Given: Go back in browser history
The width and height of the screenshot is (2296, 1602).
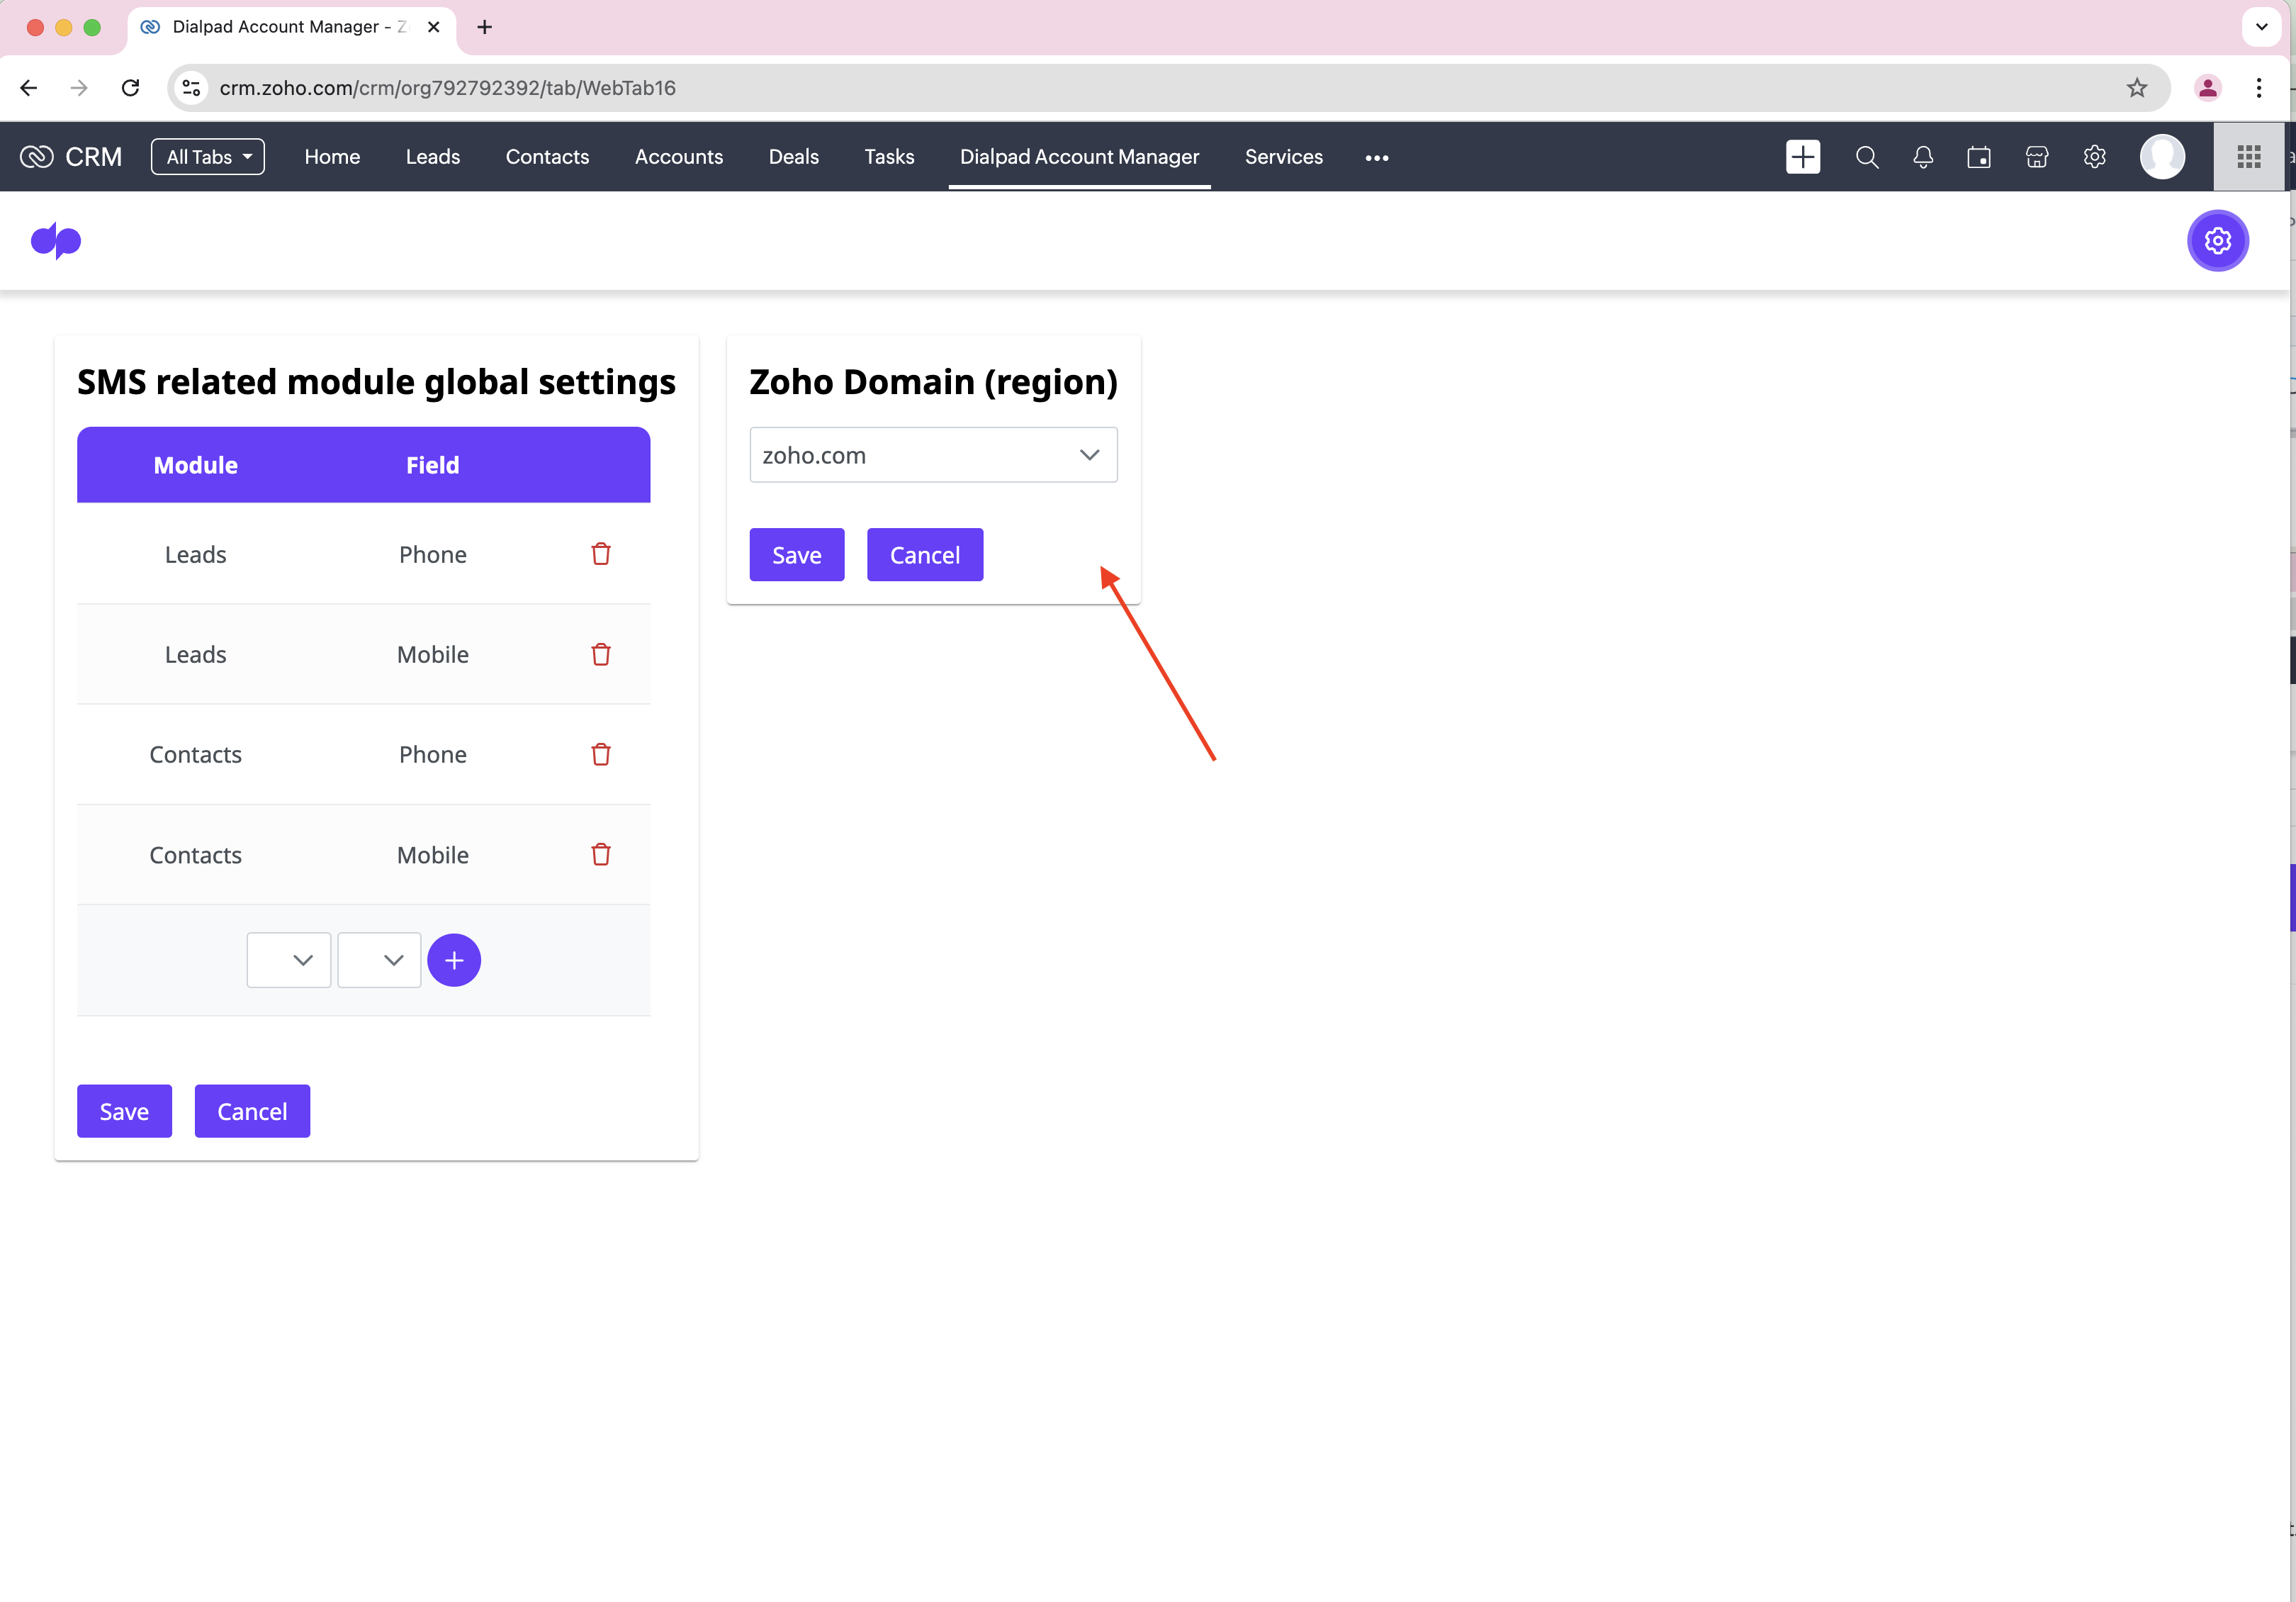Looking at the screenshot, I should click(x=29, y=88).
